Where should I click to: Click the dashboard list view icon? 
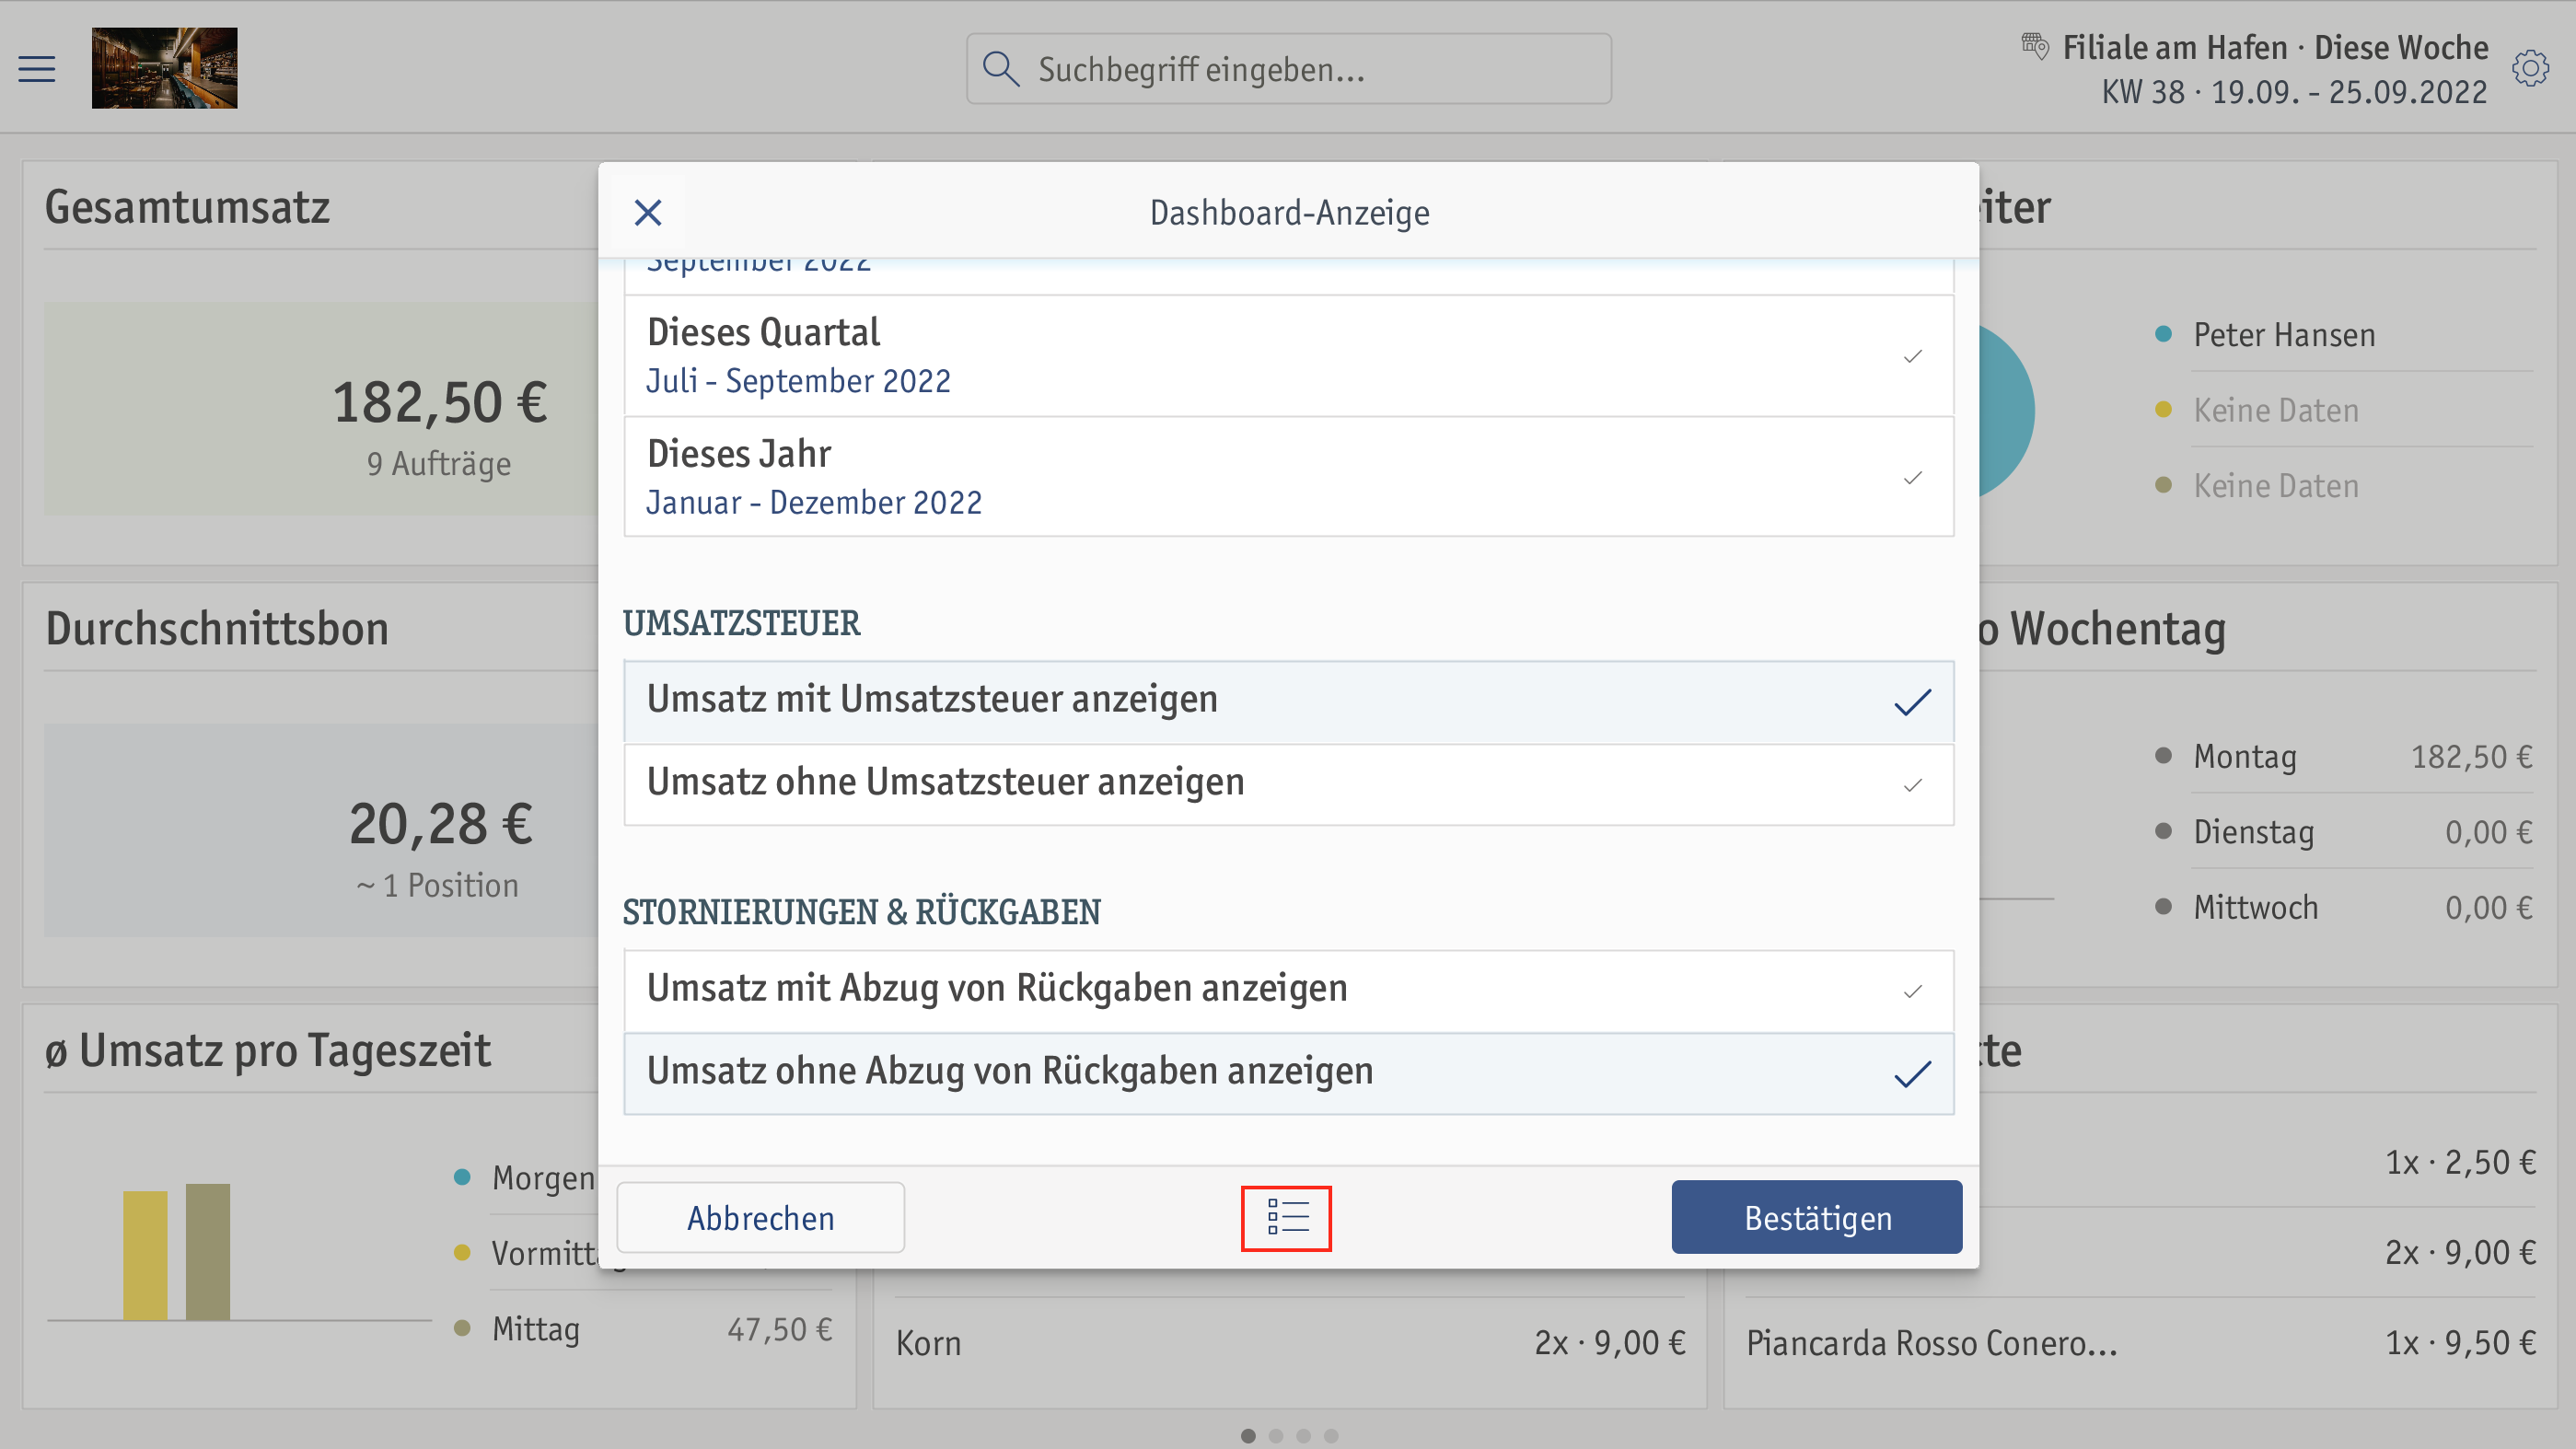point(1288,1217)
